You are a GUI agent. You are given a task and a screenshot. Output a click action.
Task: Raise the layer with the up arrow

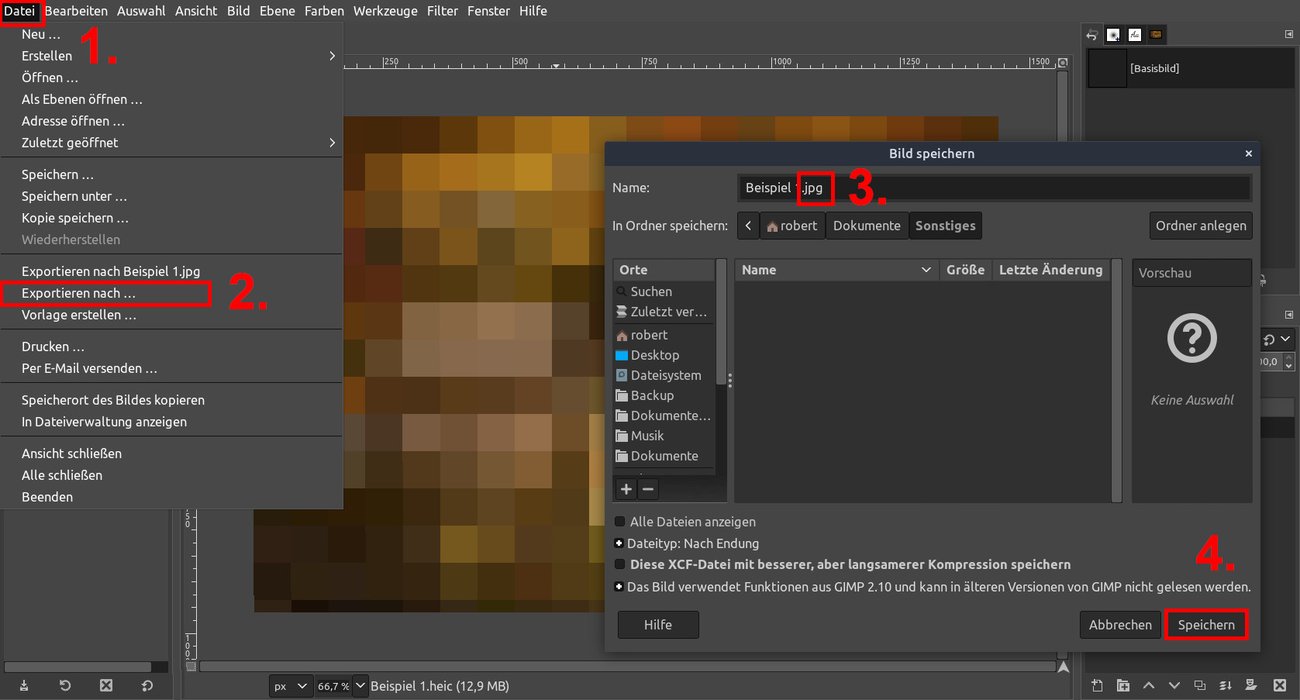(1149, 685)
